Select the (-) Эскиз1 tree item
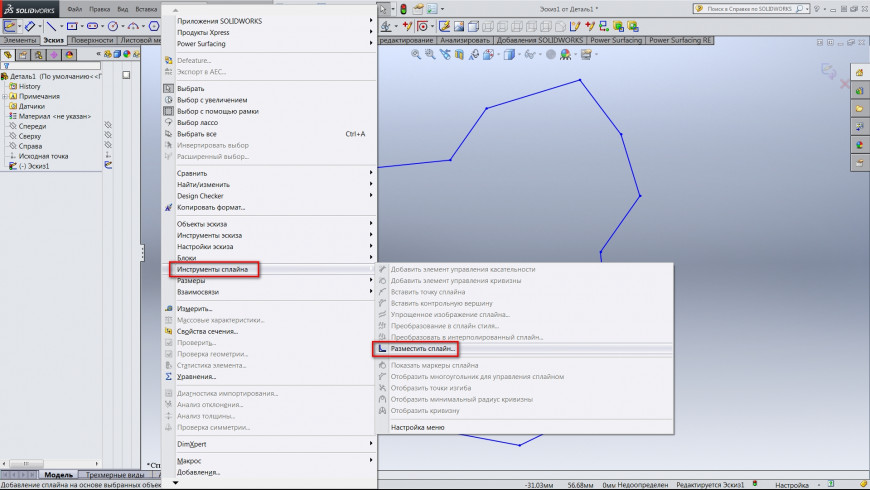The image size is (870, 490). coord(34,166)
